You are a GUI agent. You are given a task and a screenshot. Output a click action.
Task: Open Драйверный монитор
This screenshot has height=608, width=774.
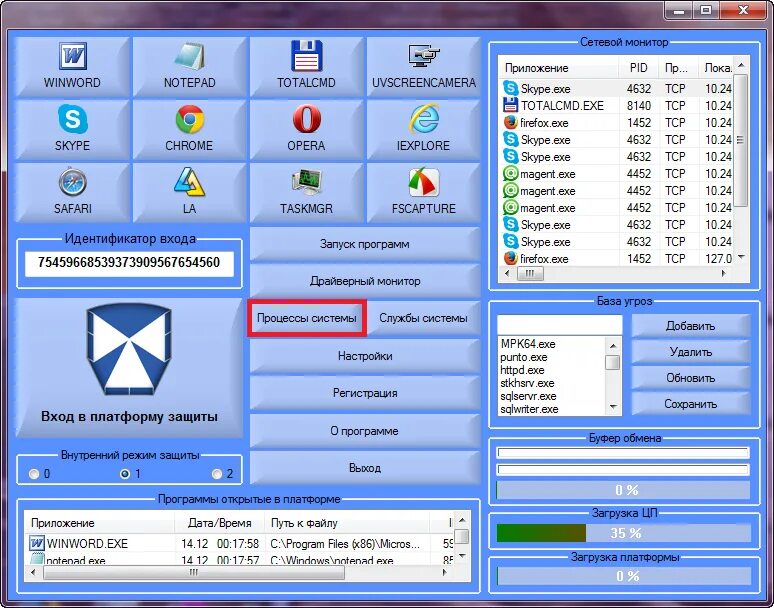tap(365, 281)
